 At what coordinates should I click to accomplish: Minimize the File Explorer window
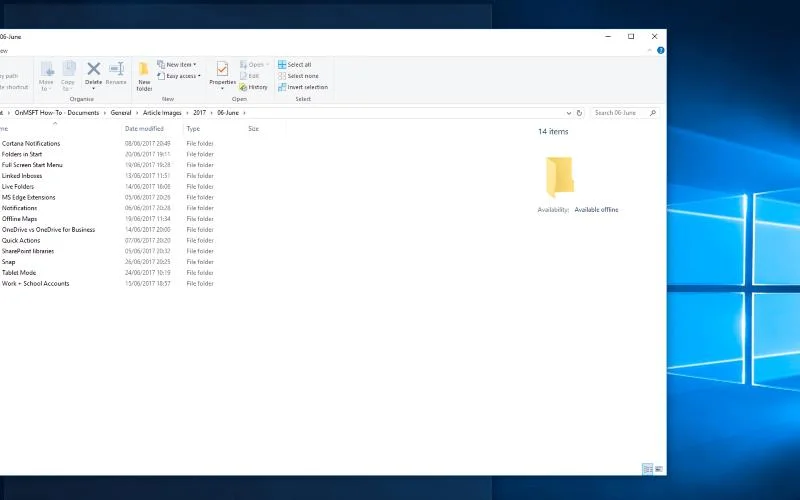[608, 36]
